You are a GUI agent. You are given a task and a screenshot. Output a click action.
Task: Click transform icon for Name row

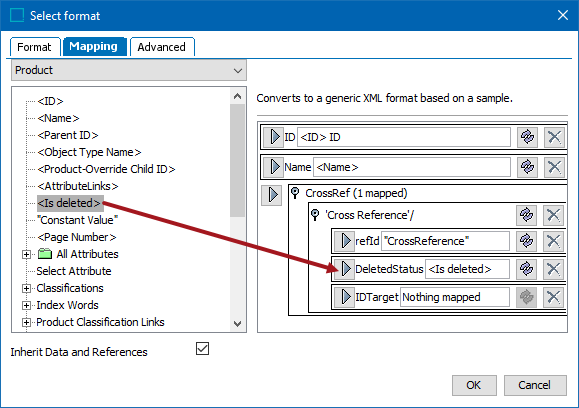[527, 167]
